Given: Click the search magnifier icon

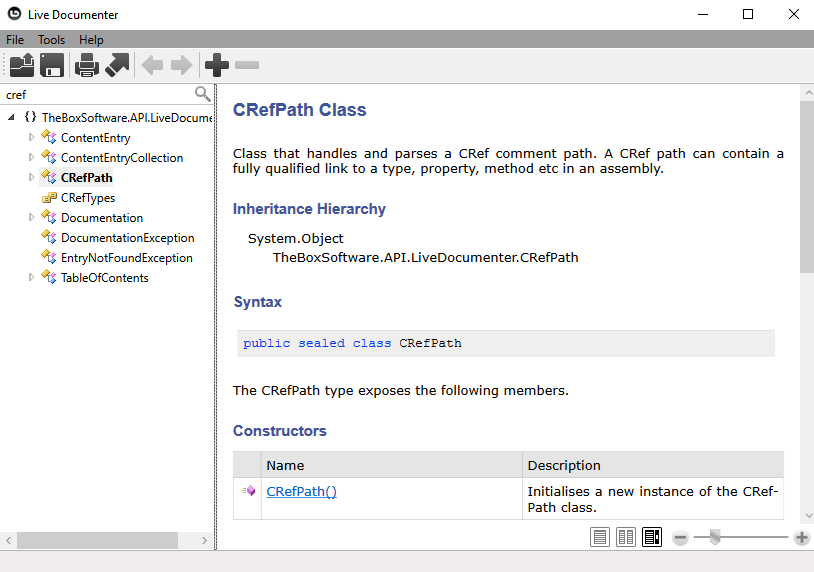Looking at the screenshot, I should coord(202,94).
